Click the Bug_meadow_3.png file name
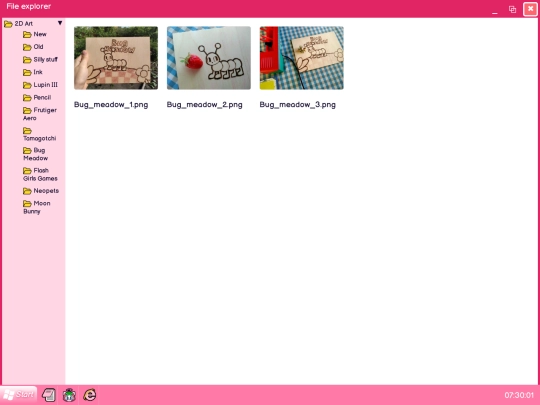Image resolution: width=540 pixels, height=405 pixels. pos(298,105)
